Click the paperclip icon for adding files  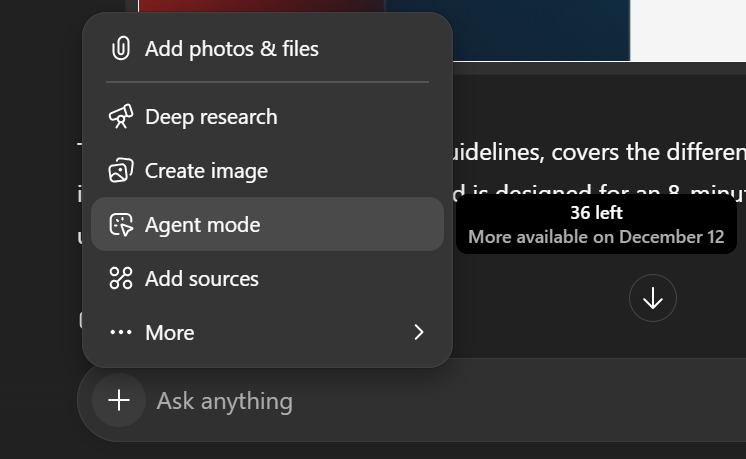coord(120,48)
